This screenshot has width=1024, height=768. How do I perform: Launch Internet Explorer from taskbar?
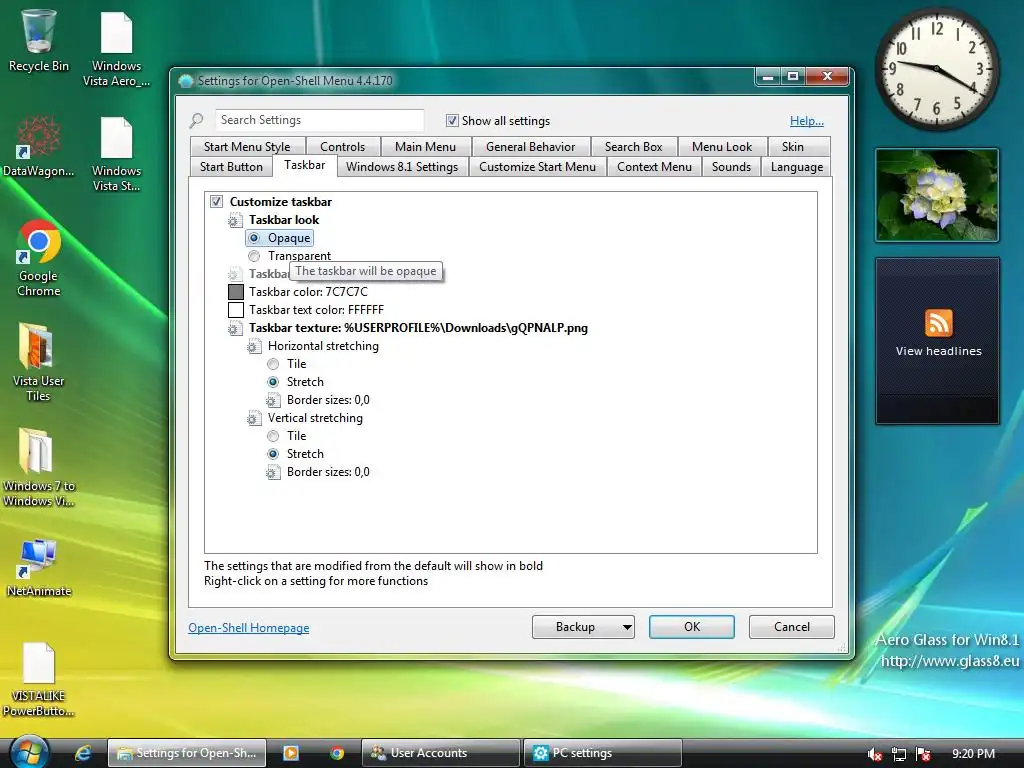[x=82, y=753]
